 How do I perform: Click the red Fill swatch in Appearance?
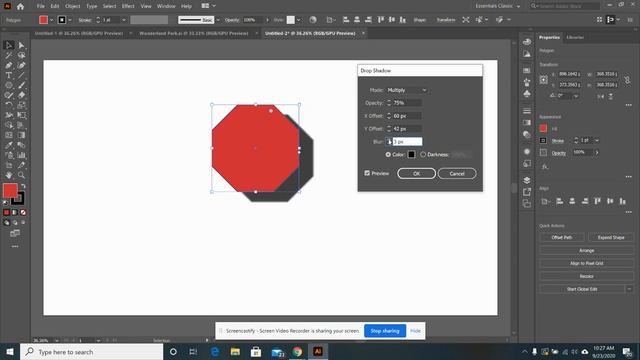[x=543, y=128]
